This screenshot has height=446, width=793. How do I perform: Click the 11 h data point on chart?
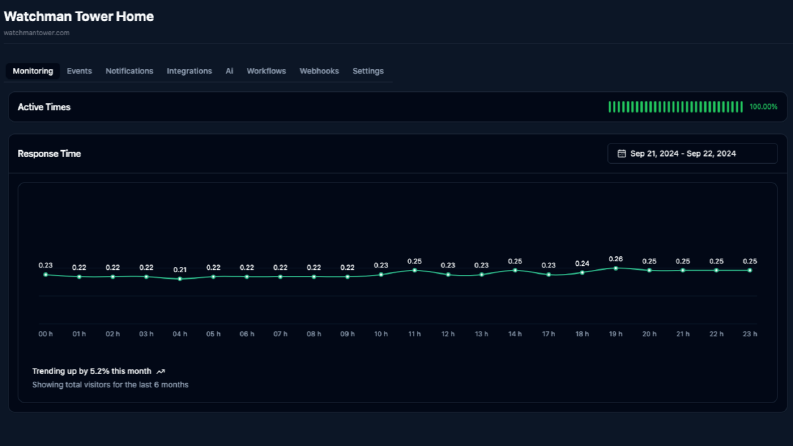(415, 271)
